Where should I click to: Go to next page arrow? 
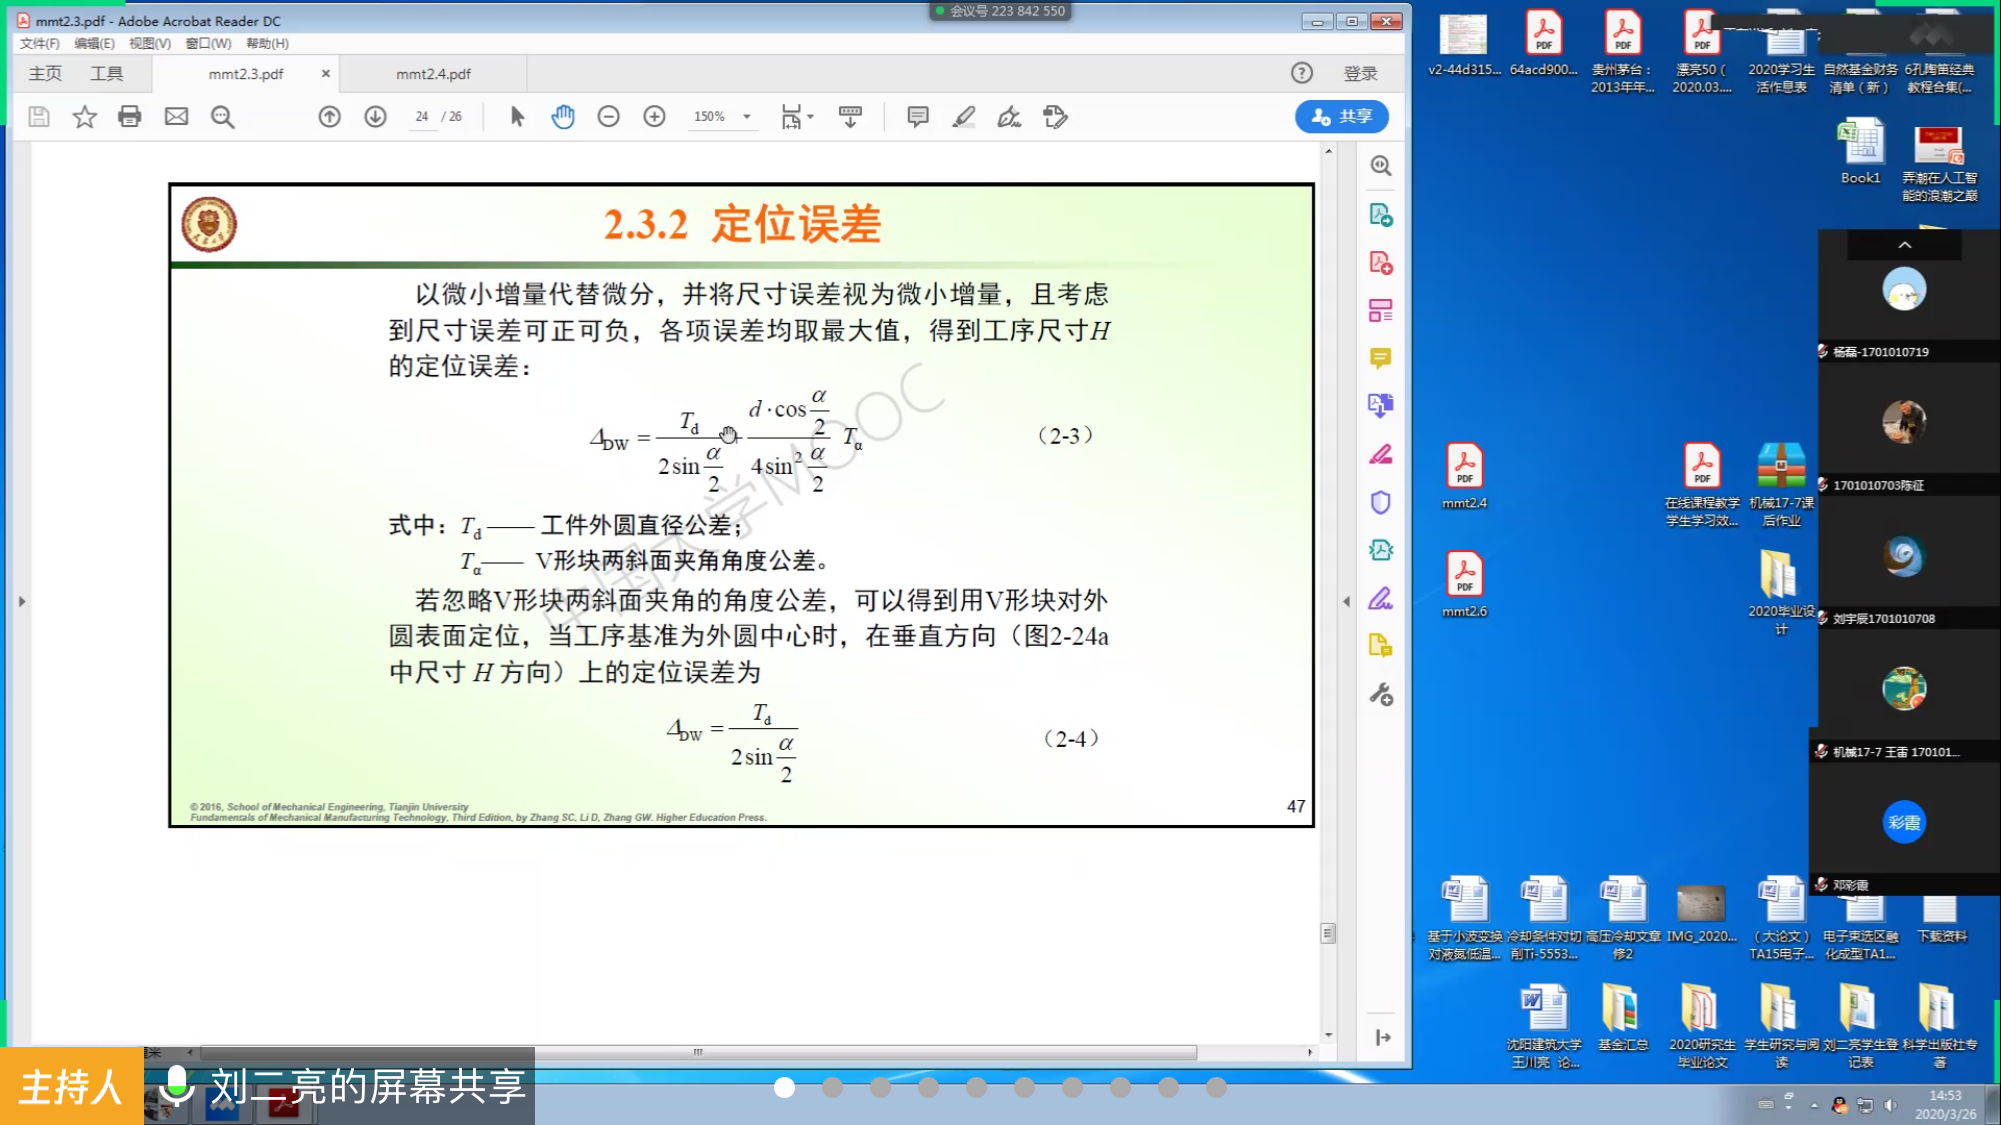375,117
